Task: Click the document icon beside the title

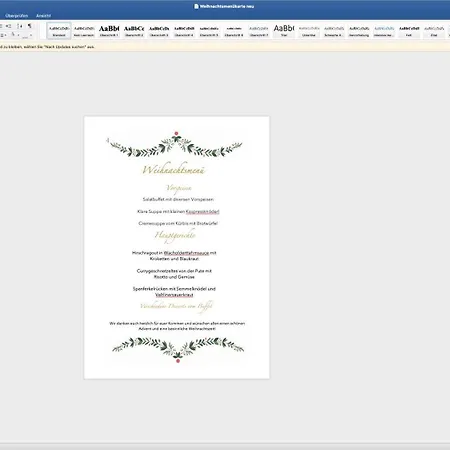Action: (196, 6)
